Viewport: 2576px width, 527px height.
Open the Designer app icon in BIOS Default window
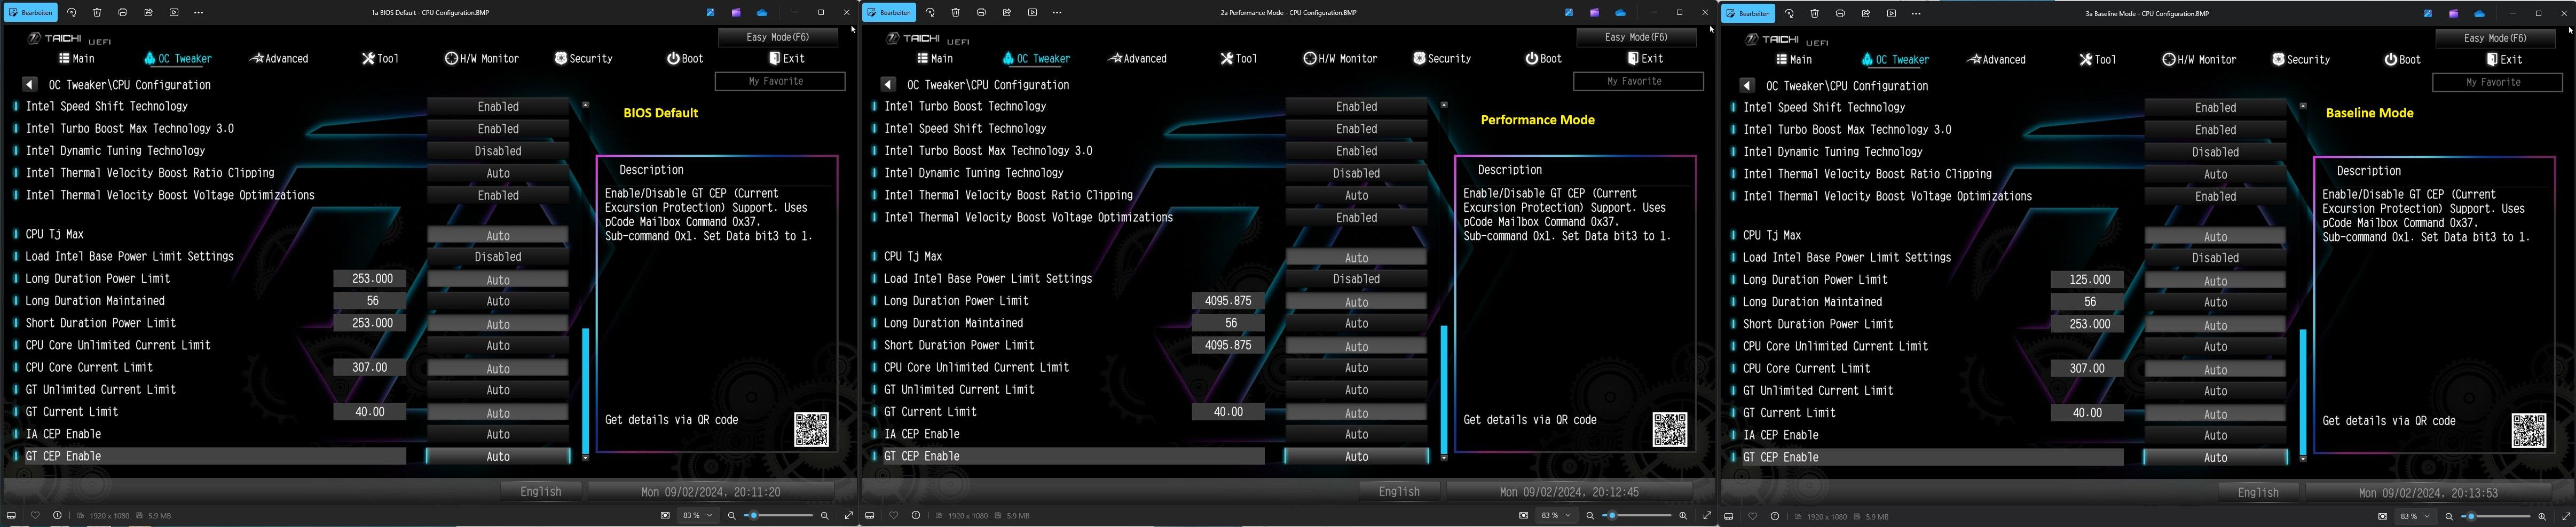pos(711,13)
